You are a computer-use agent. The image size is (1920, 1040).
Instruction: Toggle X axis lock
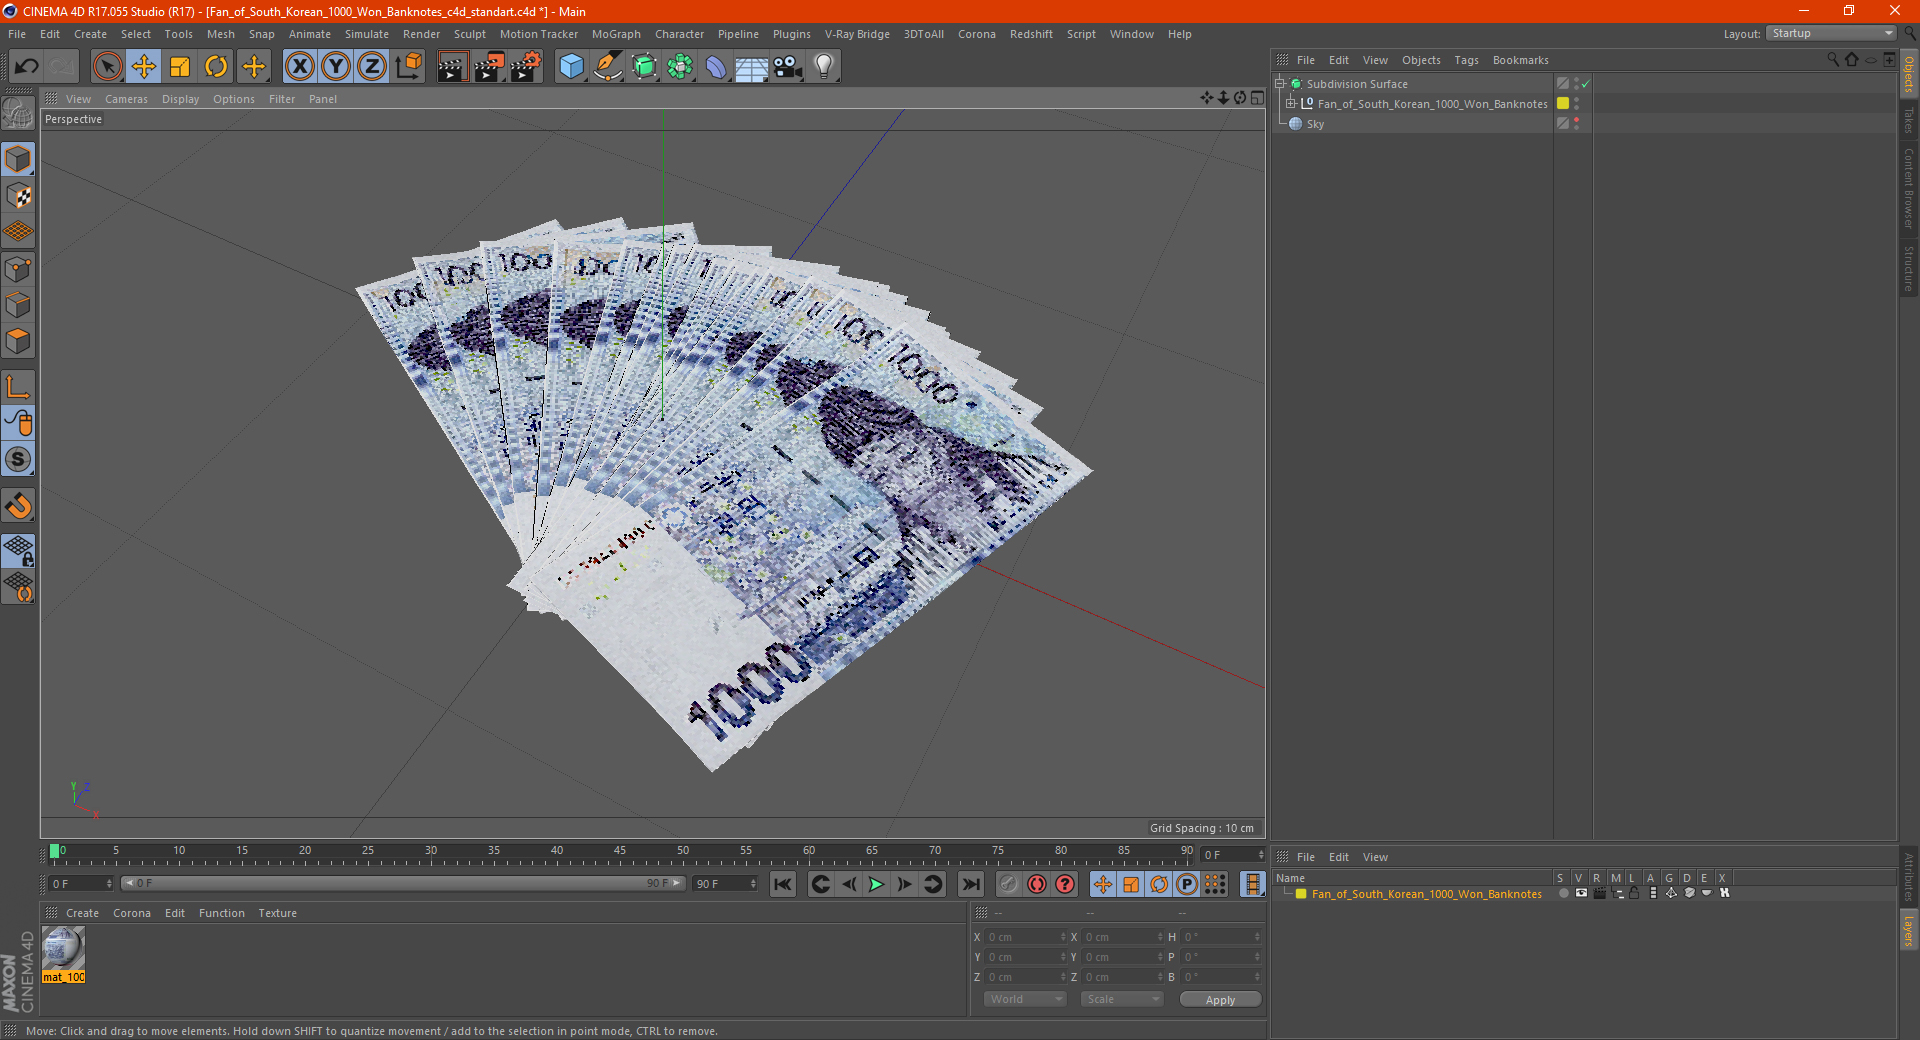coord(299,67)
